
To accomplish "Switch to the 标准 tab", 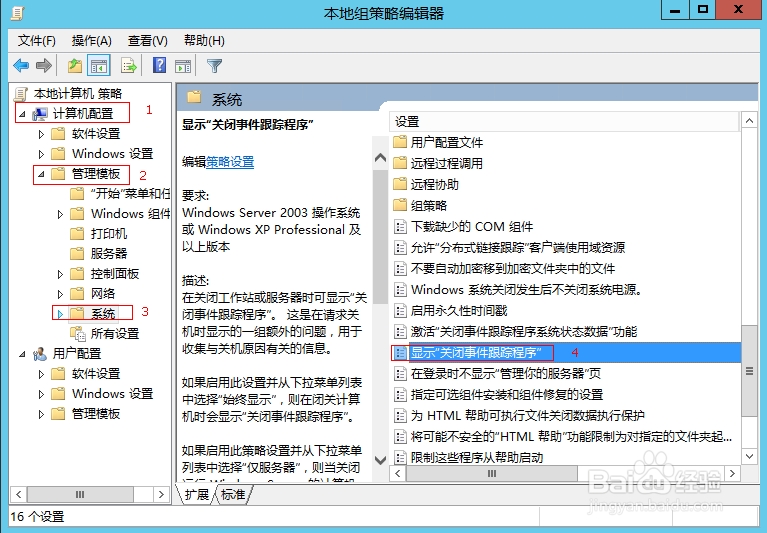I will click(x=233, y=494).
